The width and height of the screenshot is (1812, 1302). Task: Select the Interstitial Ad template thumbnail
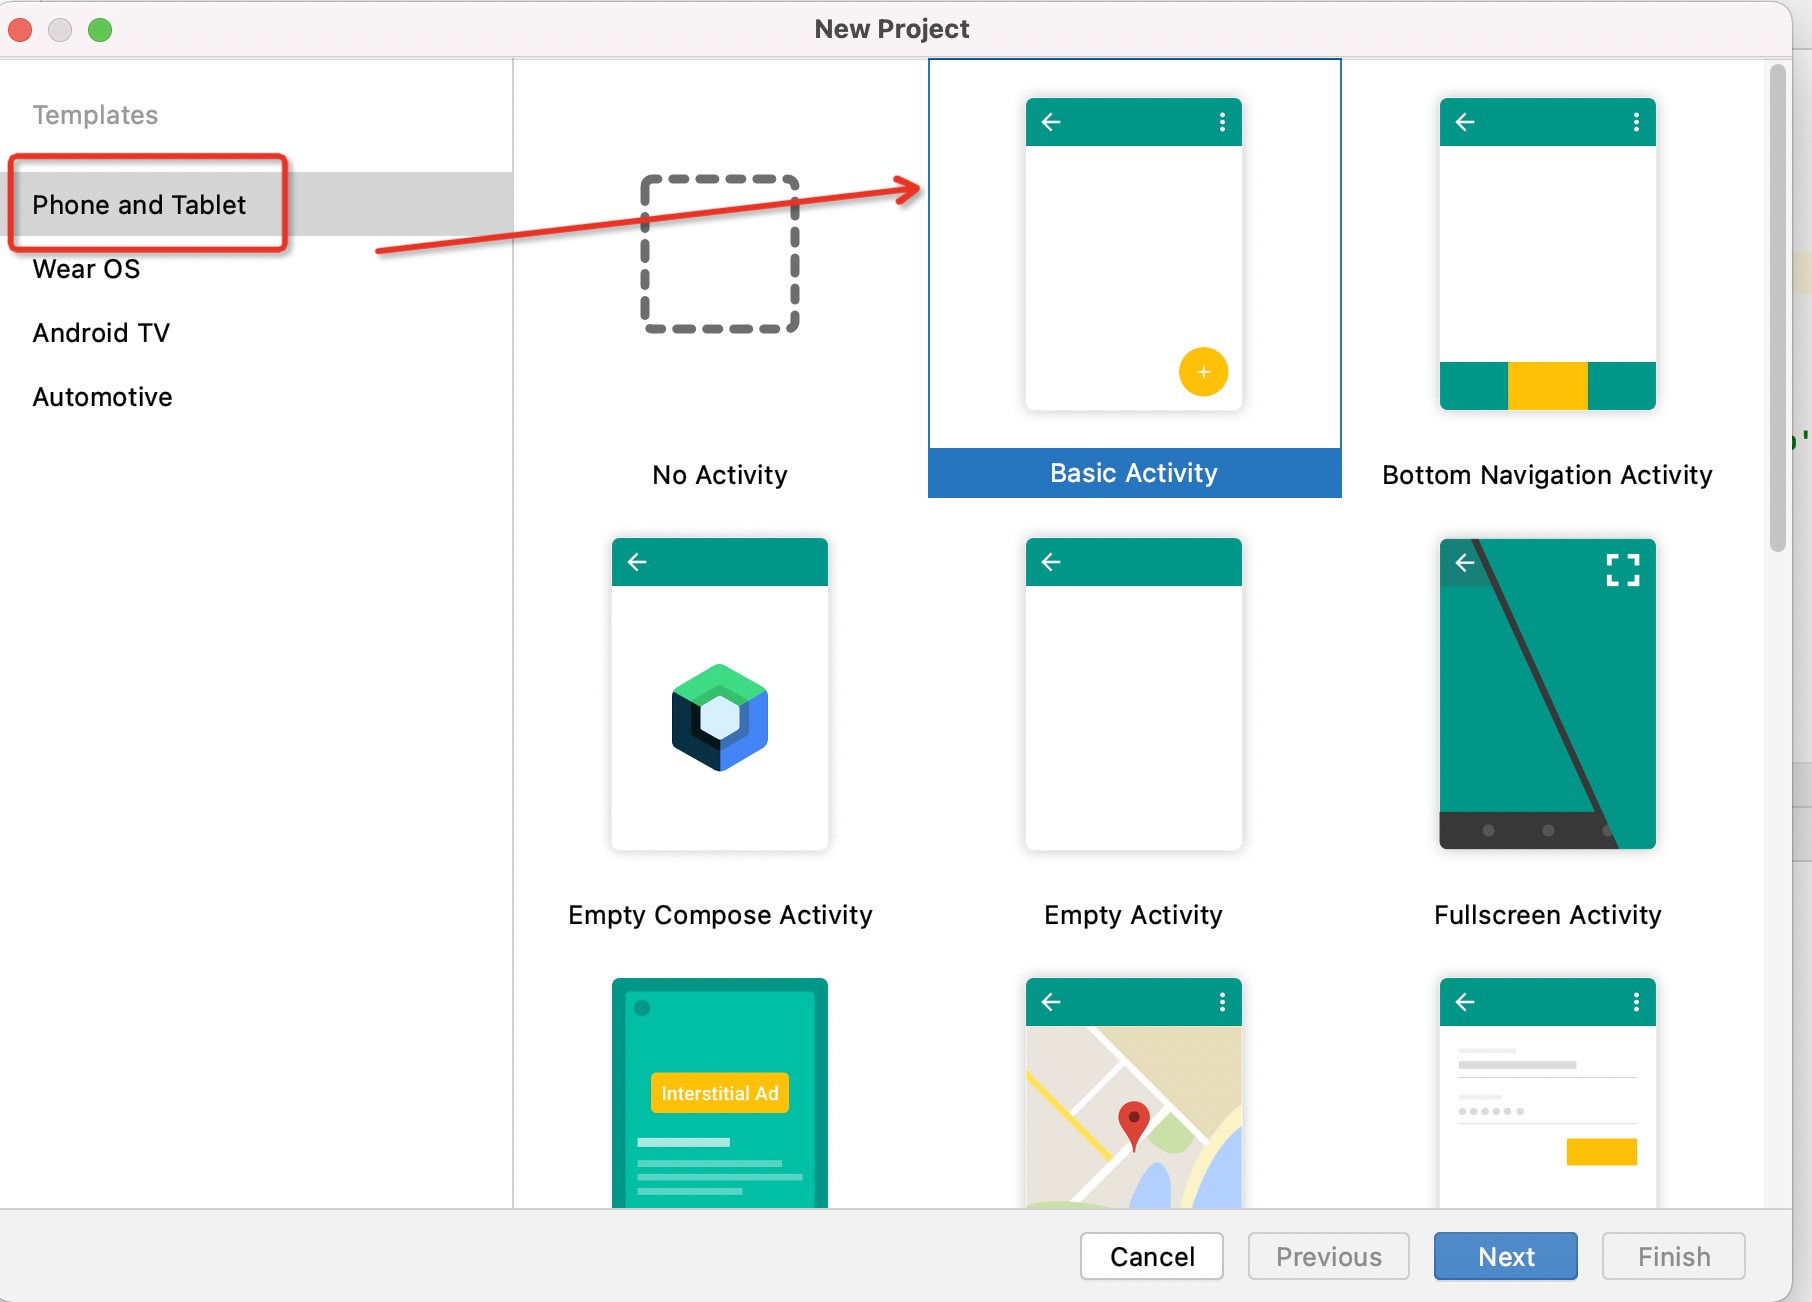pos(720,1093)
